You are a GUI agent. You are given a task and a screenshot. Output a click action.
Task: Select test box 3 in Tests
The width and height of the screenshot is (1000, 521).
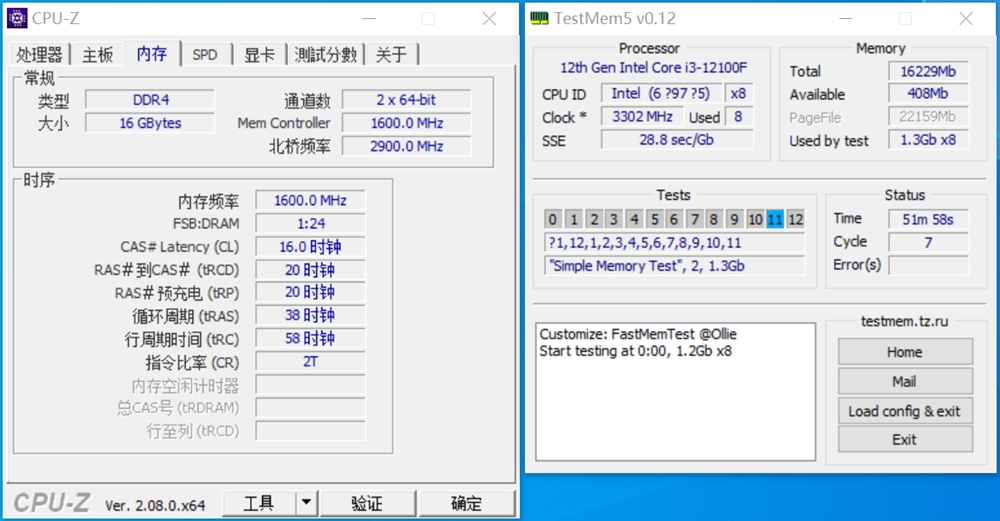(x=614, y=219)
